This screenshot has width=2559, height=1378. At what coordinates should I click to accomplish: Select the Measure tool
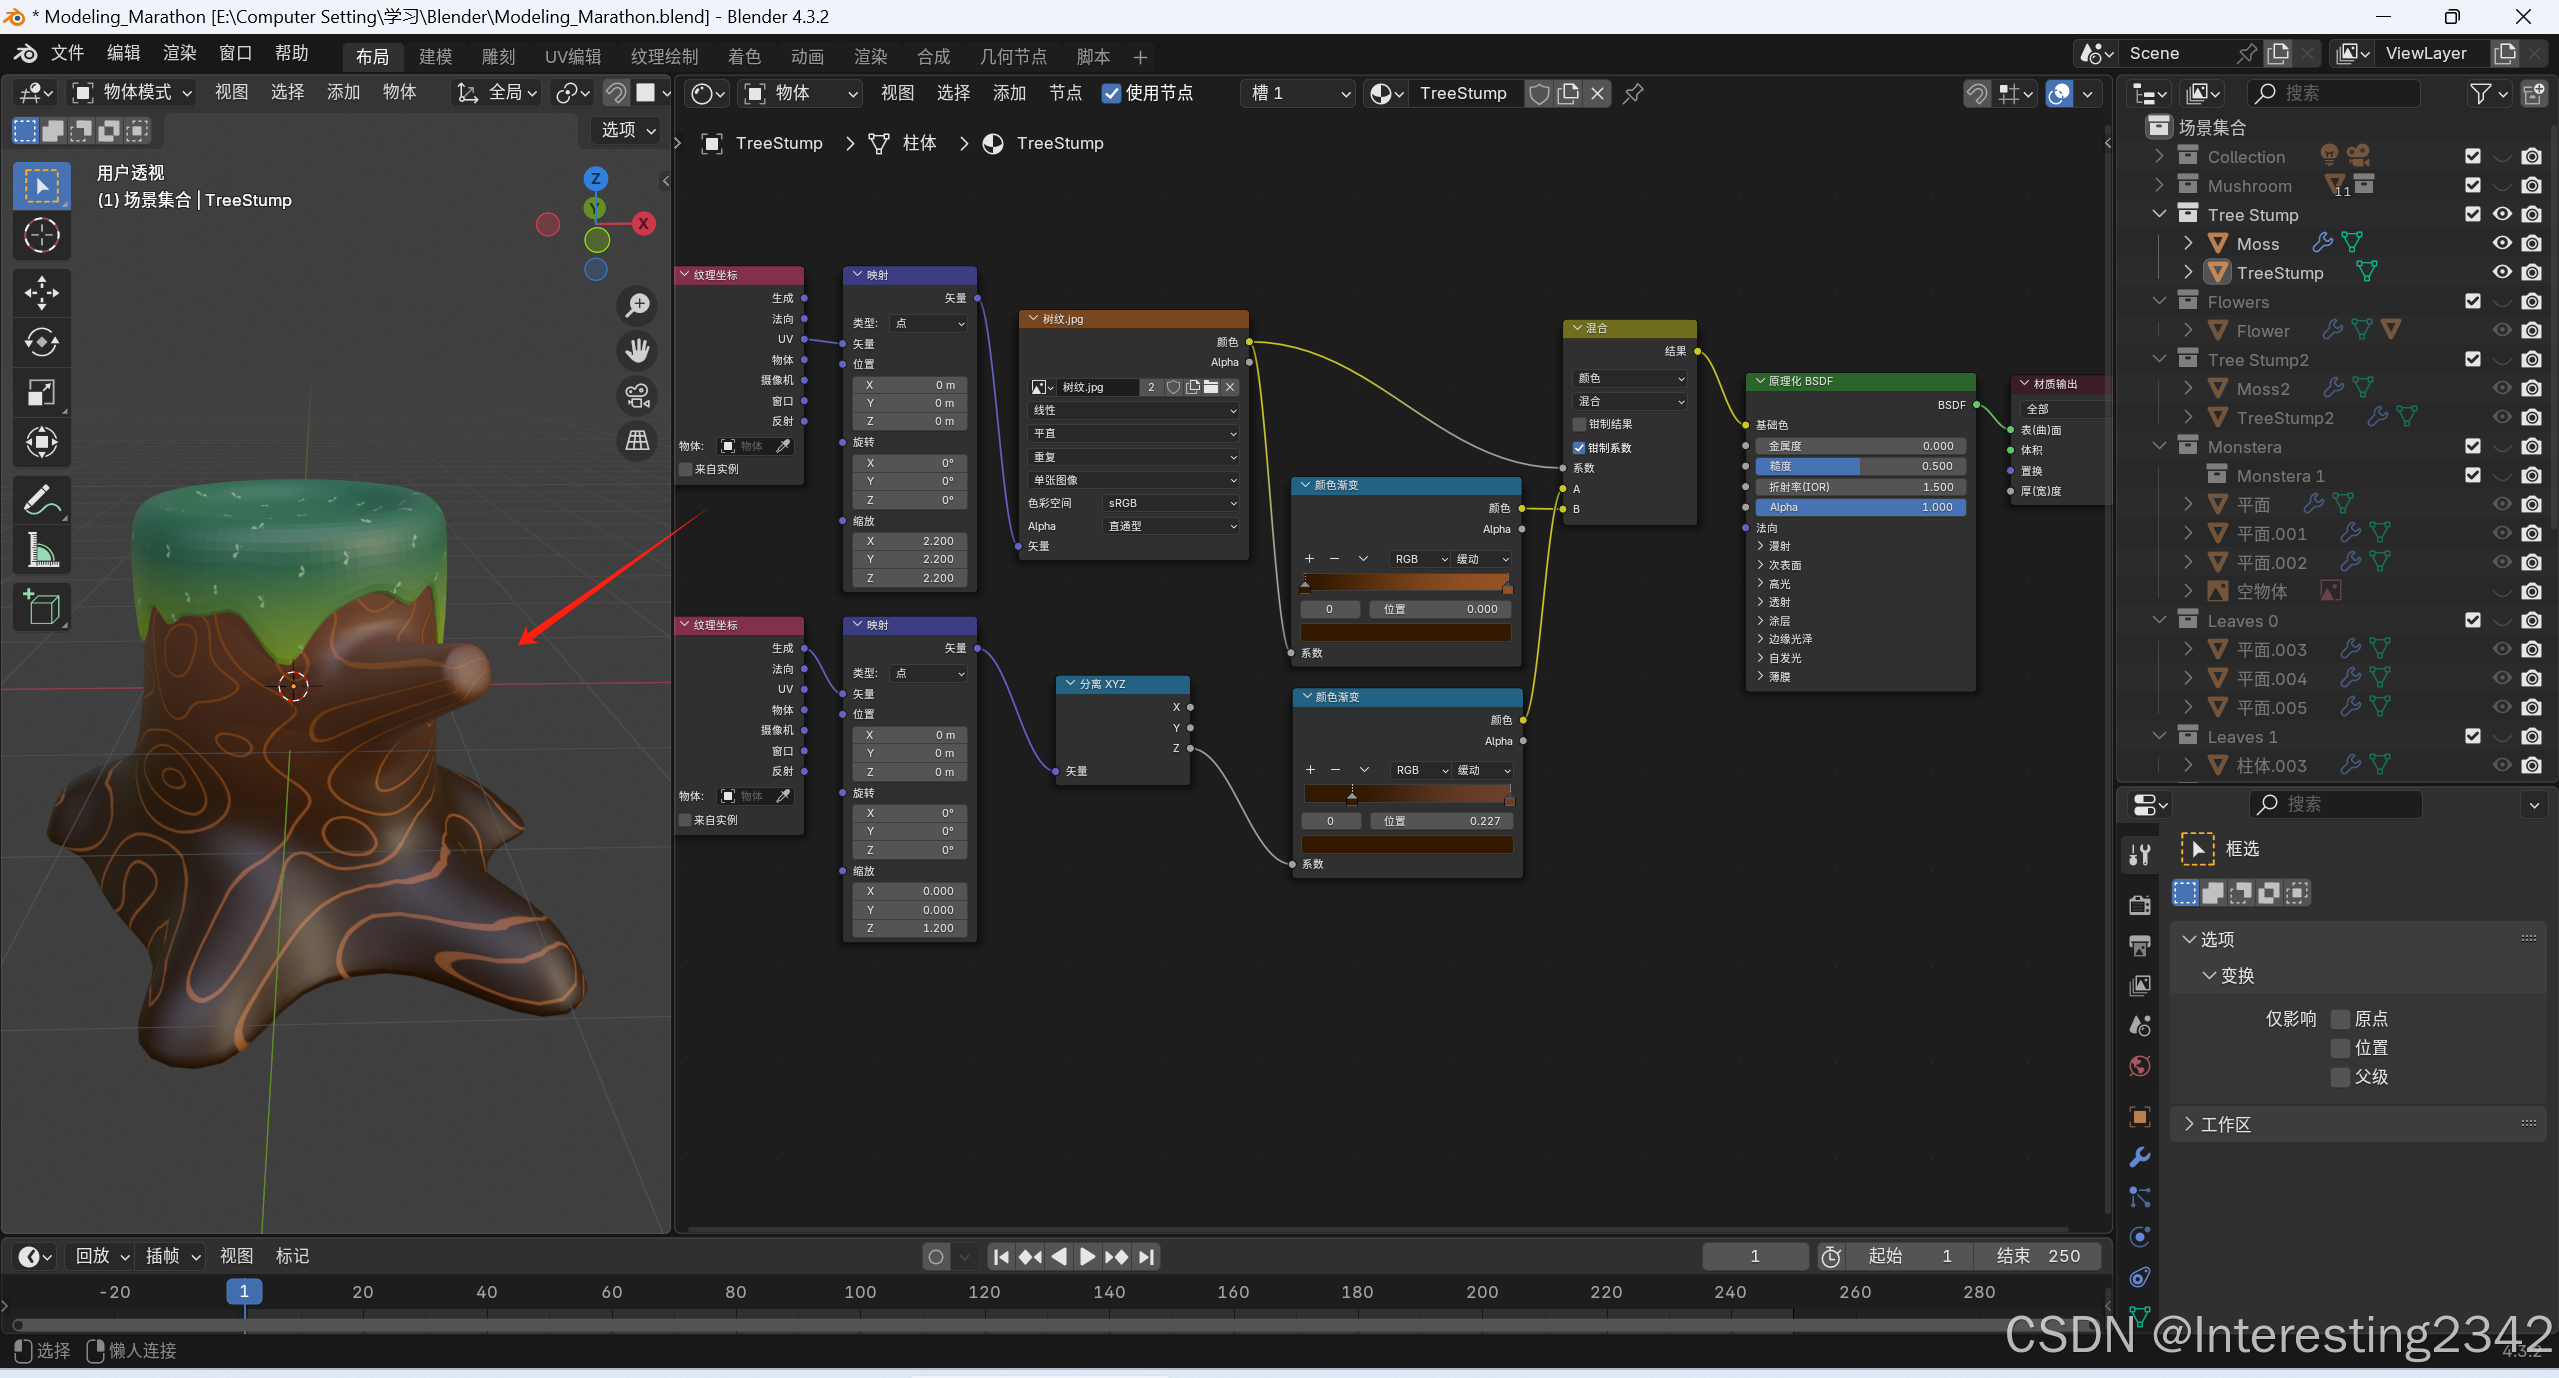41,549
